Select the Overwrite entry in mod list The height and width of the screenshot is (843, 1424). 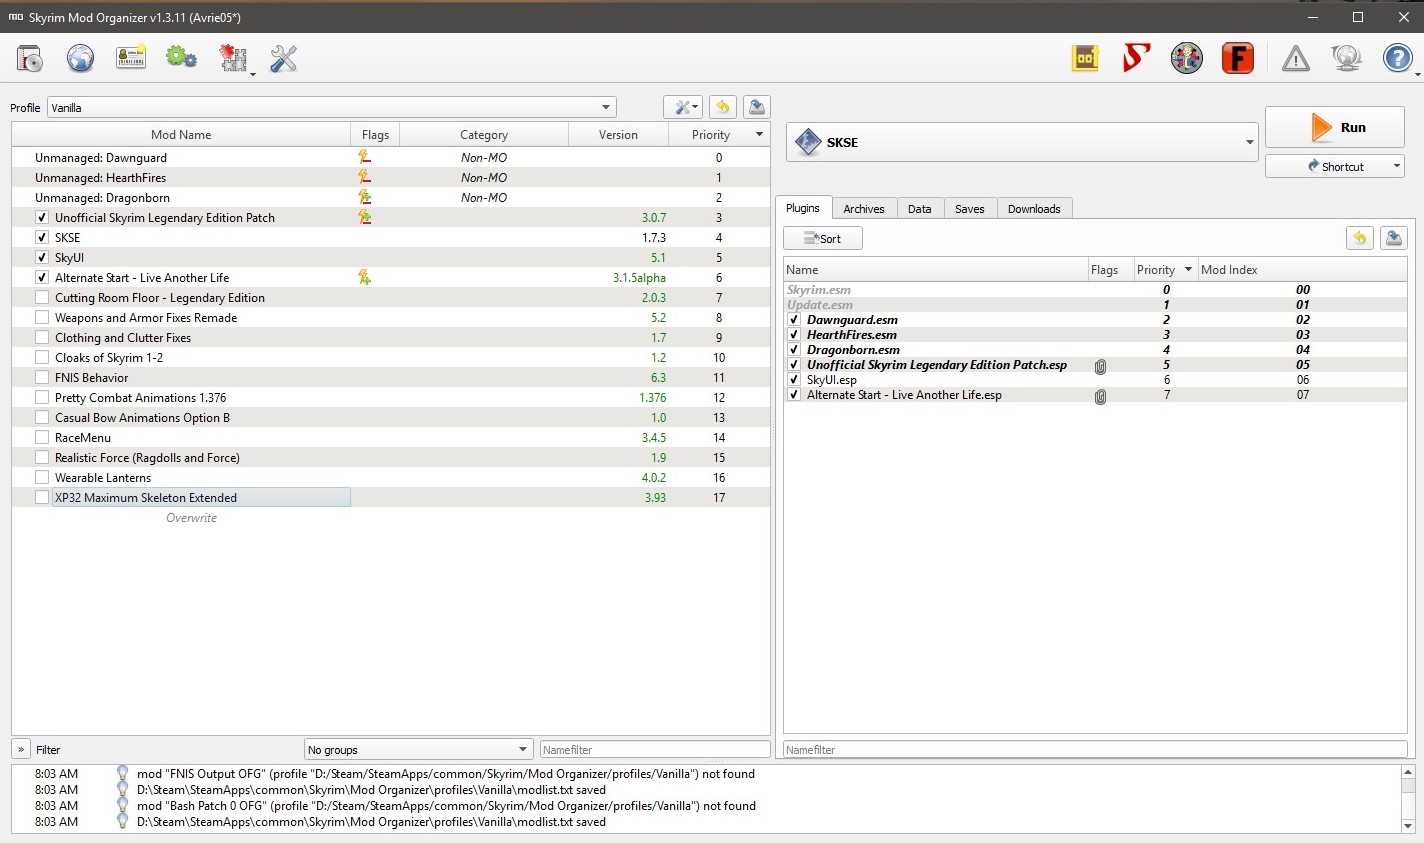(x=391, y=518)
